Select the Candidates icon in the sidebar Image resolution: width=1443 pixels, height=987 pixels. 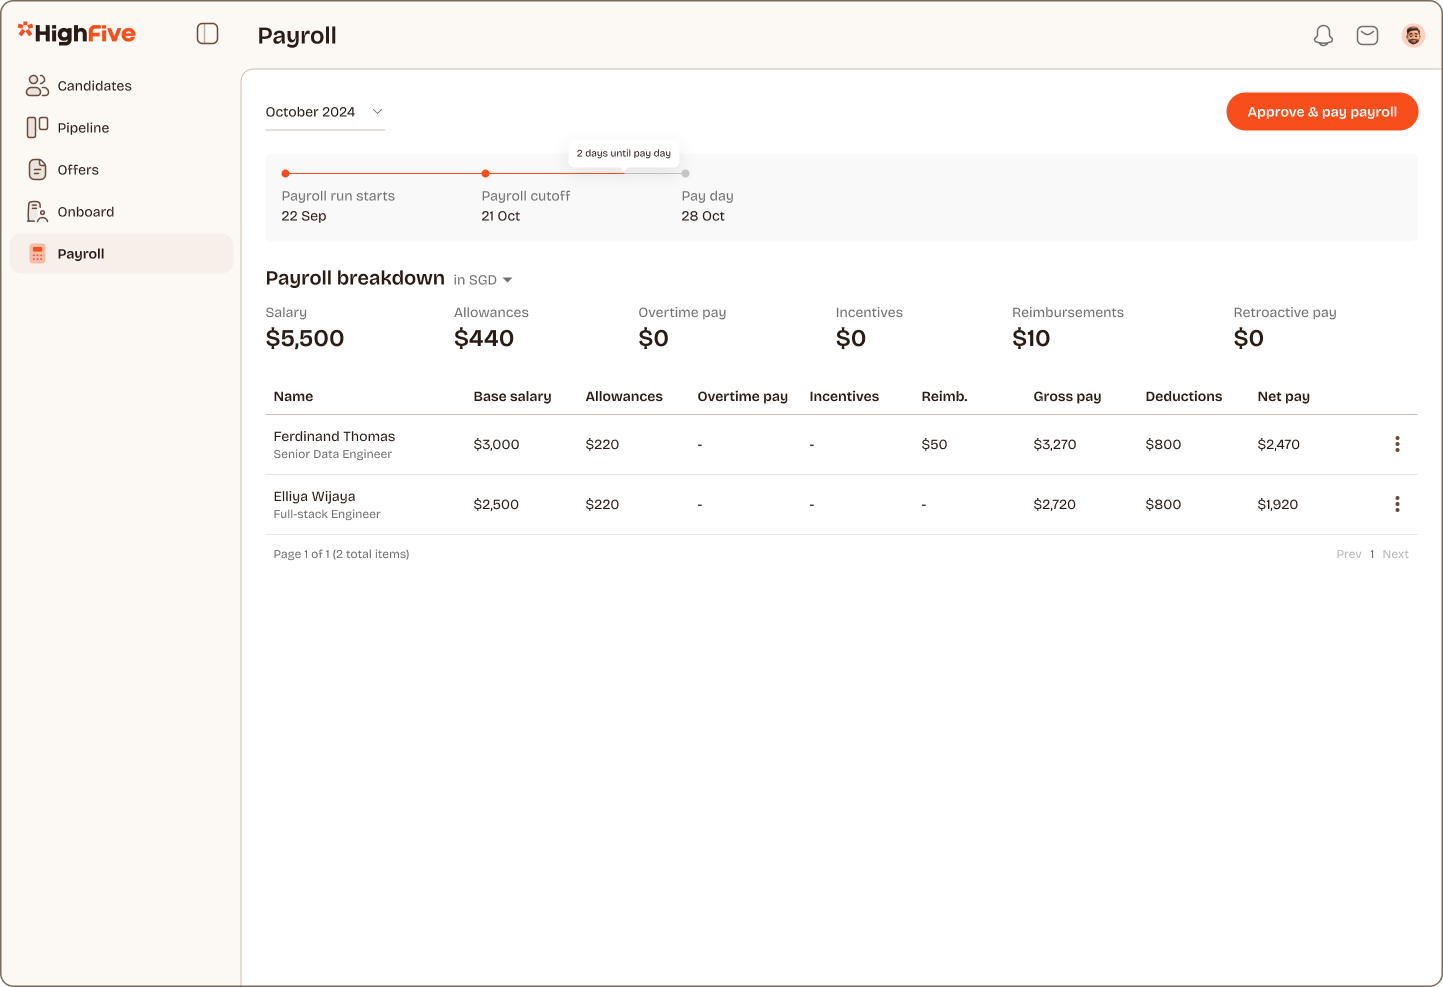(x=37, y=85)
